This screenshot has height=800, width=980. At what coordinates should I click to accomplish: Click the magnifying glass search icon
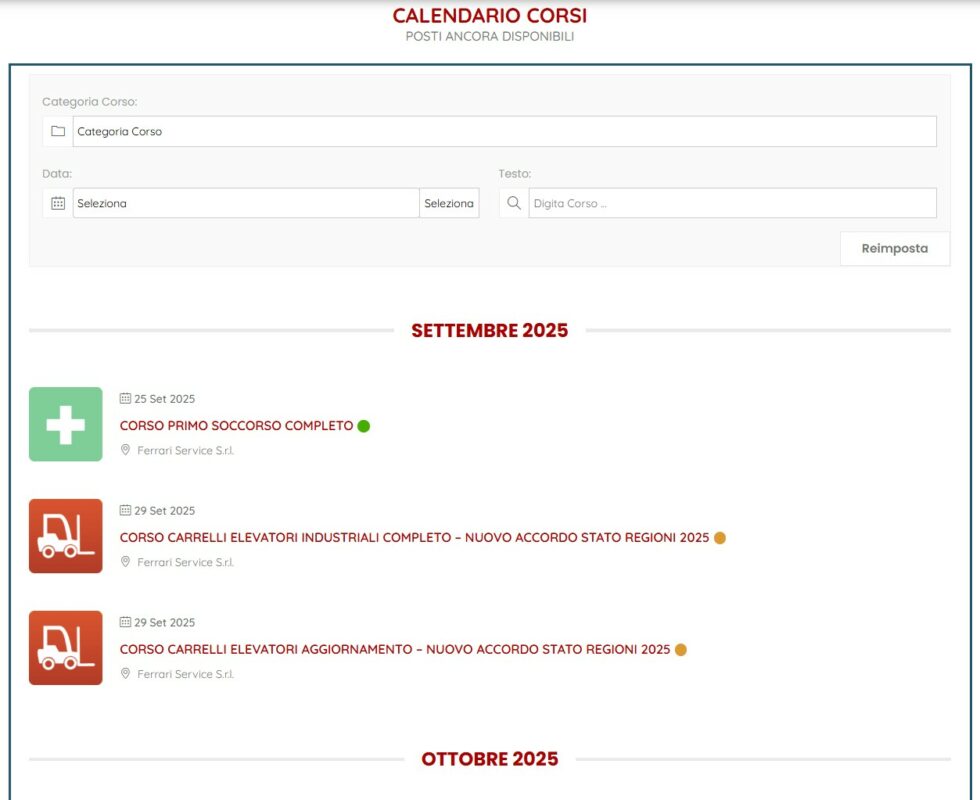[514, 203]
